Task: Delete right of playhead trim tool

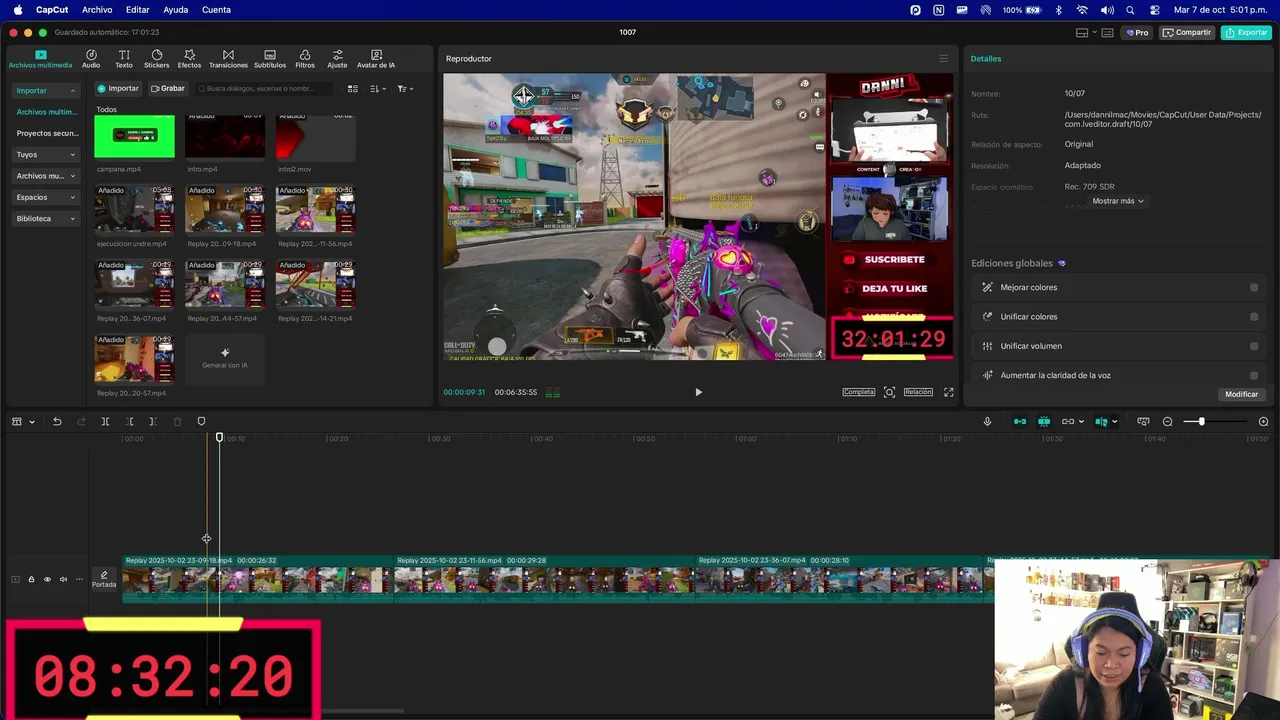Action: click(153, 422)
